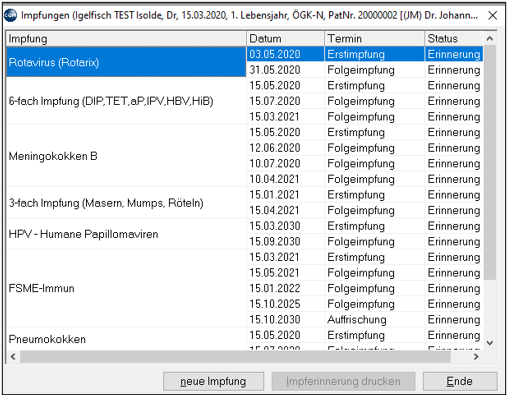Click date 15.05.2021 in Datum column
Image resolution: width=508 pixels, height=395 pixels.
285,273
